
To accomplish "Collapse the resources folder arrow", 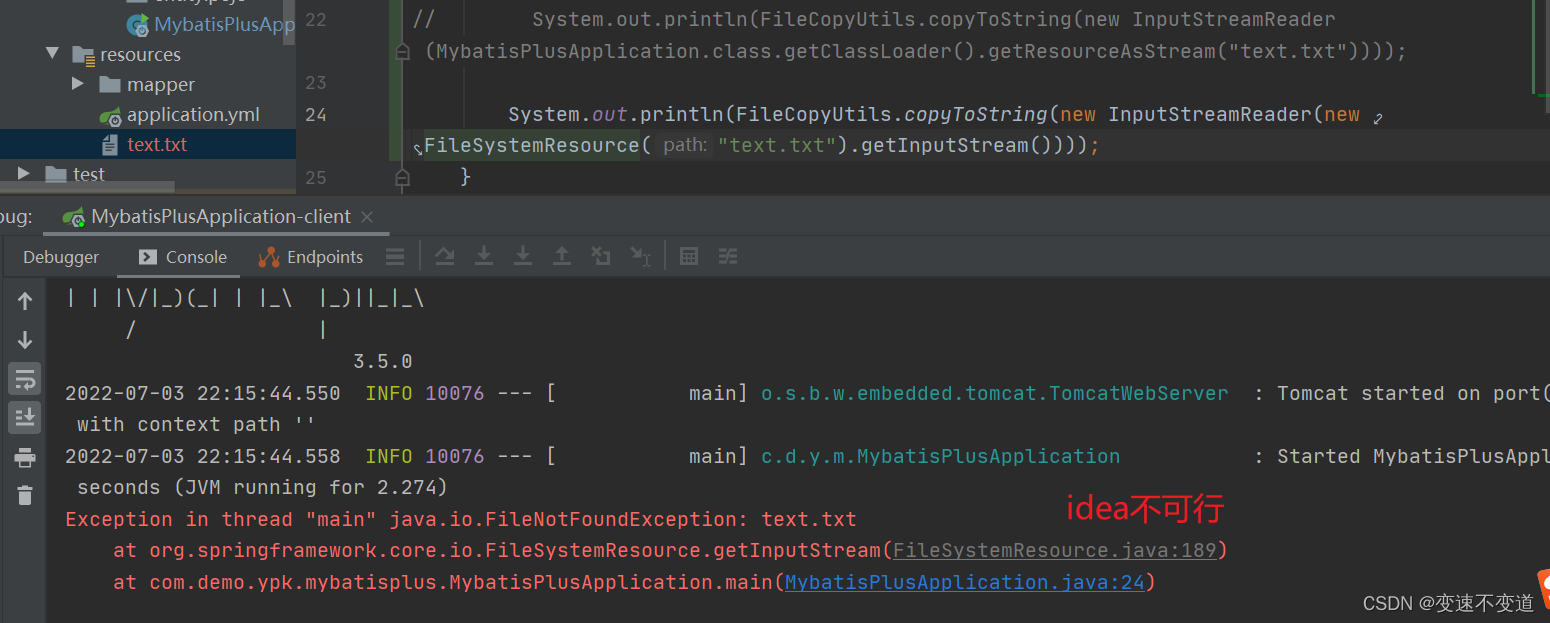I will coord(52,54).
